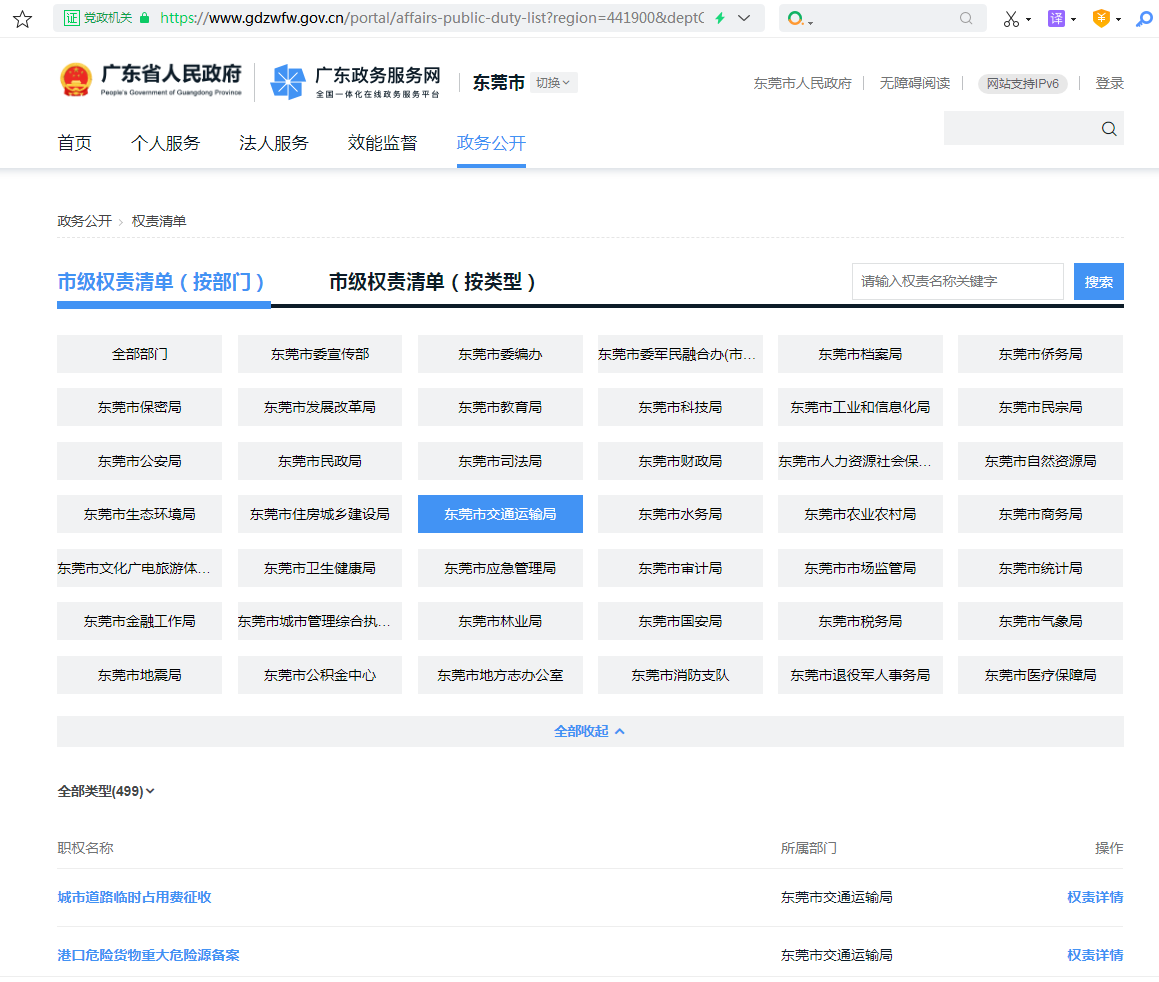Select 东莞市气象局 department
The height and width of the screenshot is (982, 1159).
[x=1040, y=621]
